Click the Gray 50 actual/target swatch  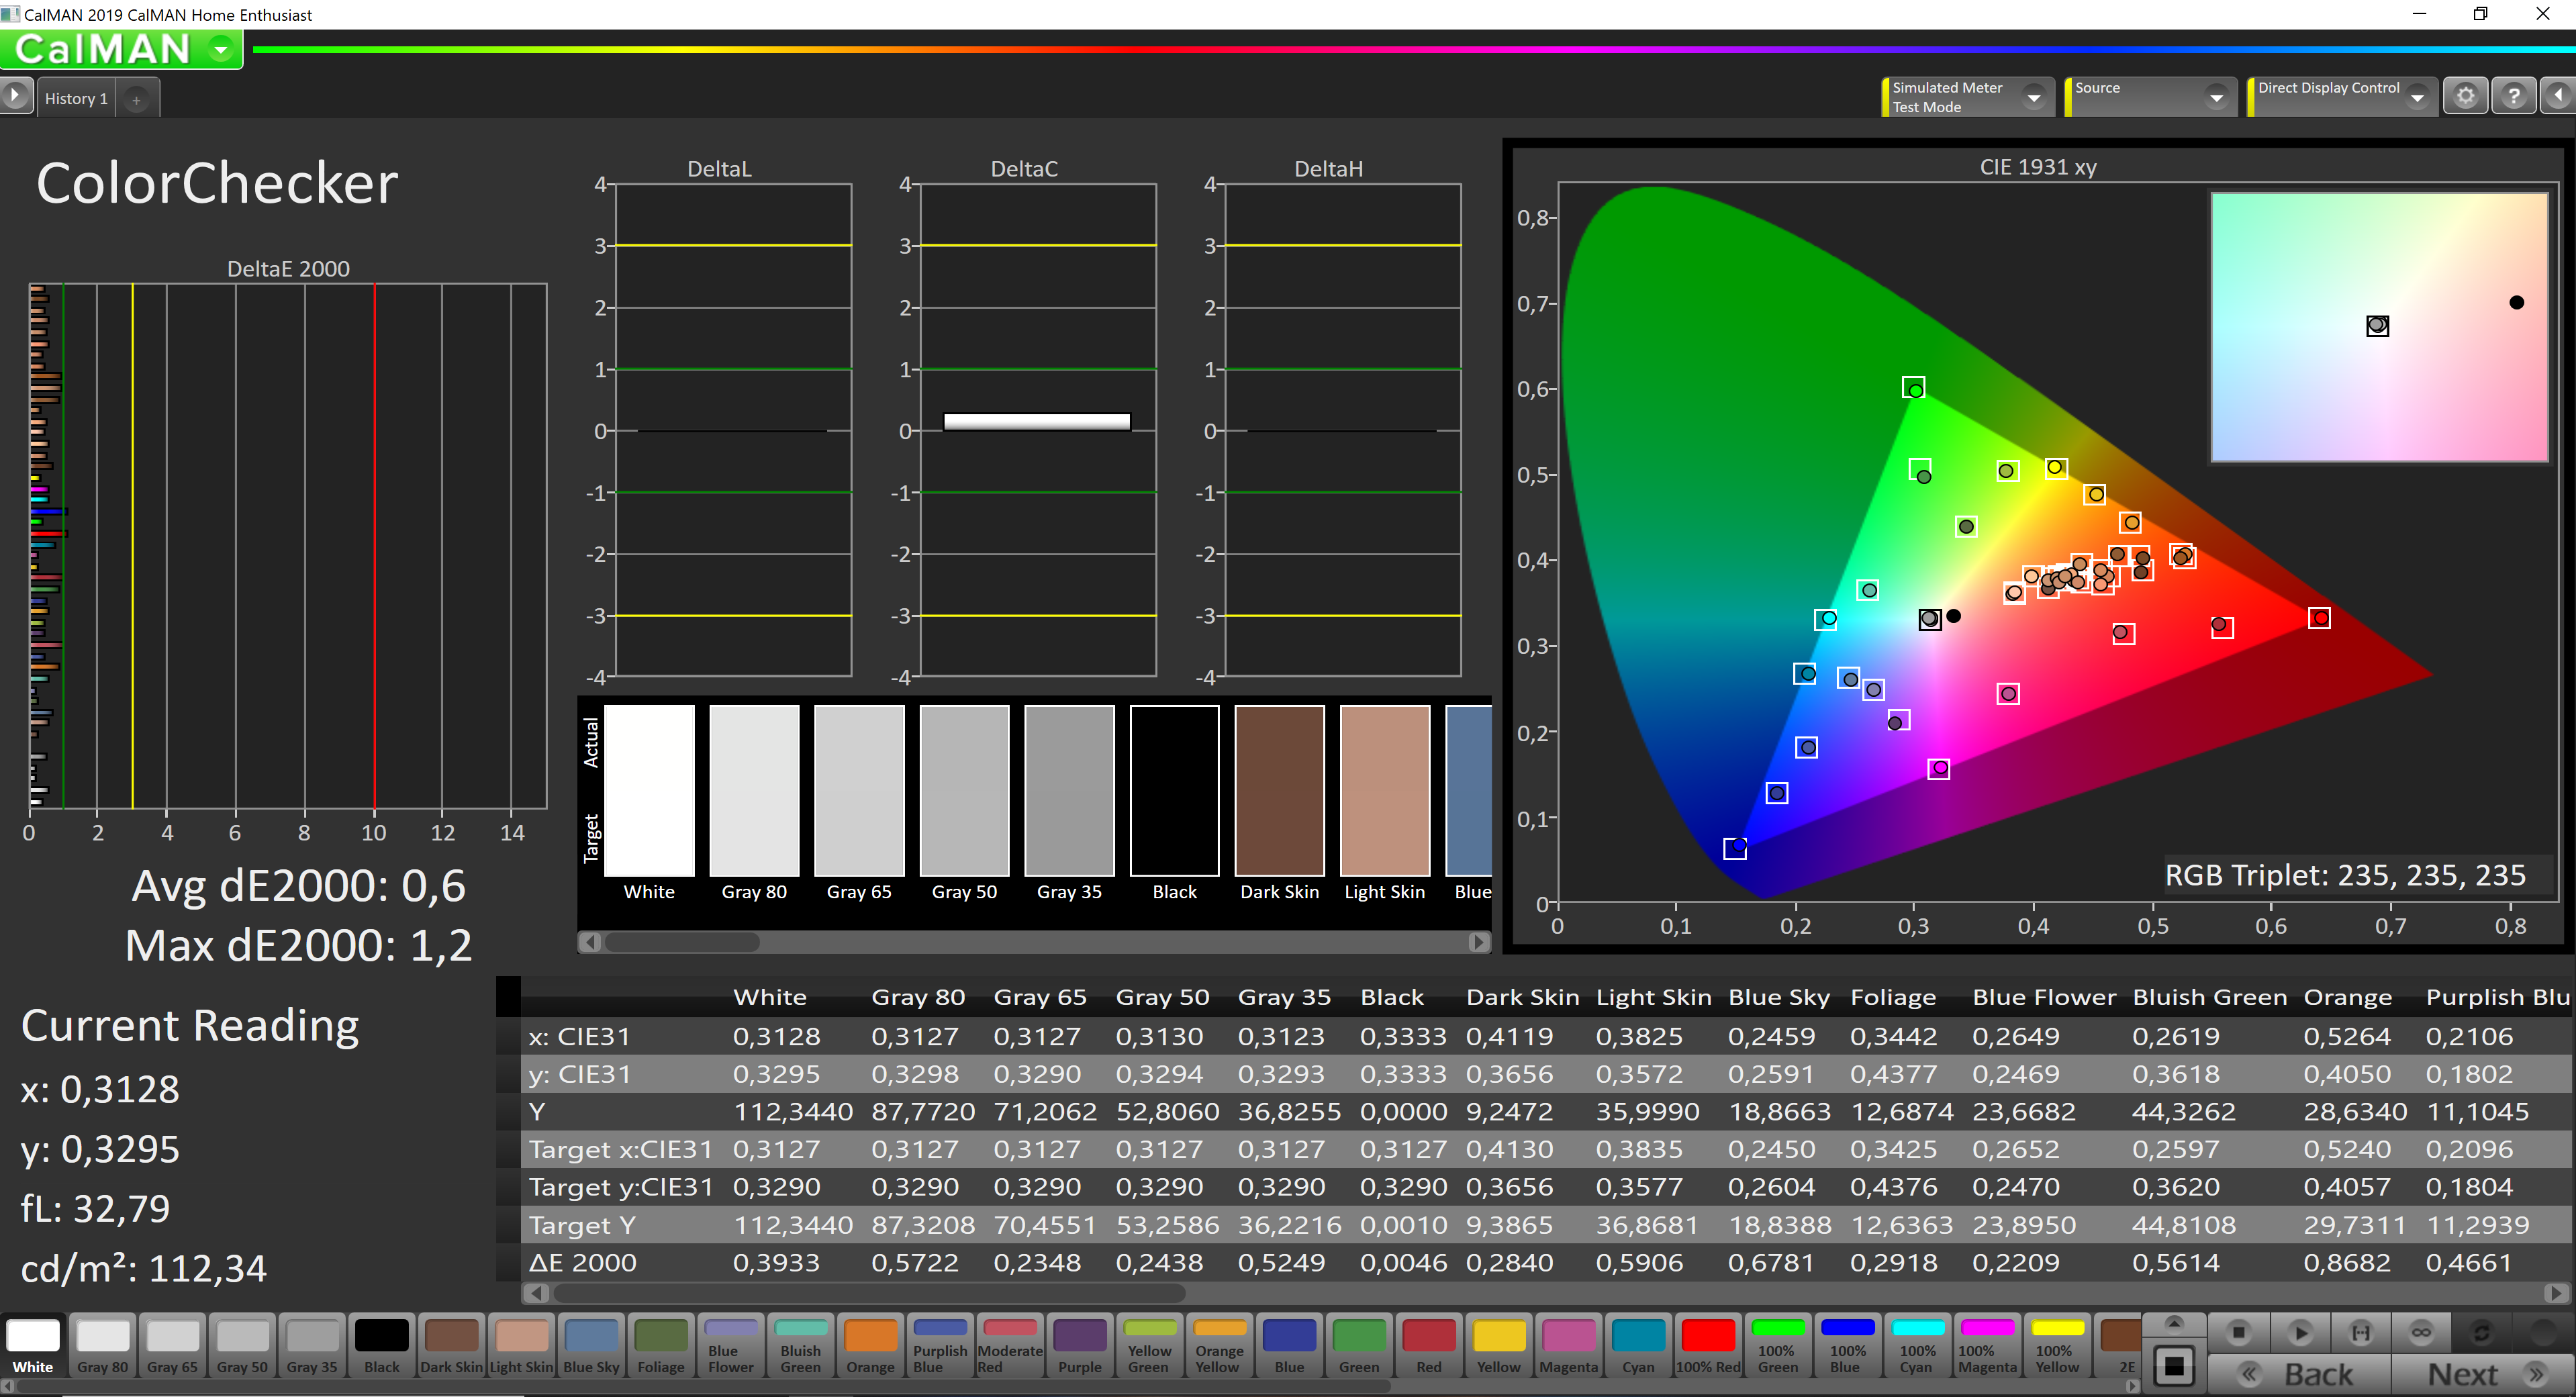pyautogui.click(x=964, y=790)
